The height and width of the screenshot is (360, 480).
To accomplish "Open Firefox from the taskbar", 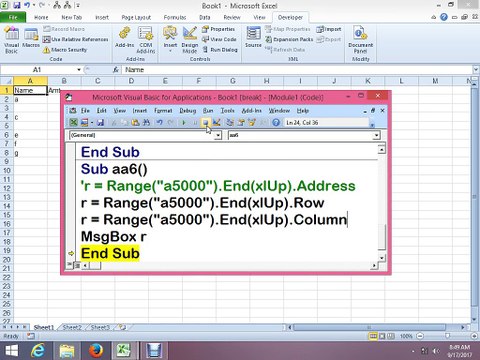I will 96,351.
